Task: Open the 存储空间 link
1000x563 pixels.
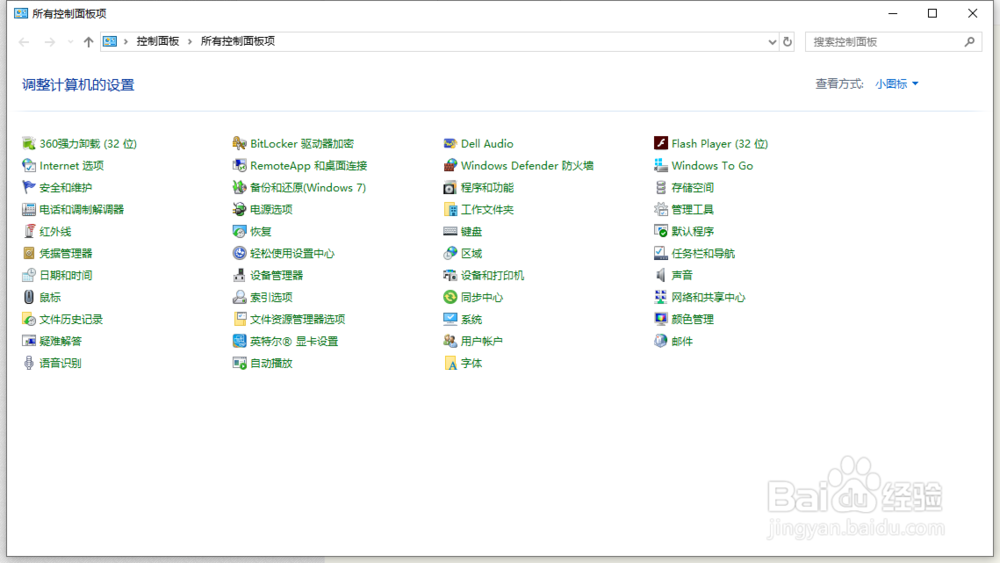Action: tap(693, 187)
